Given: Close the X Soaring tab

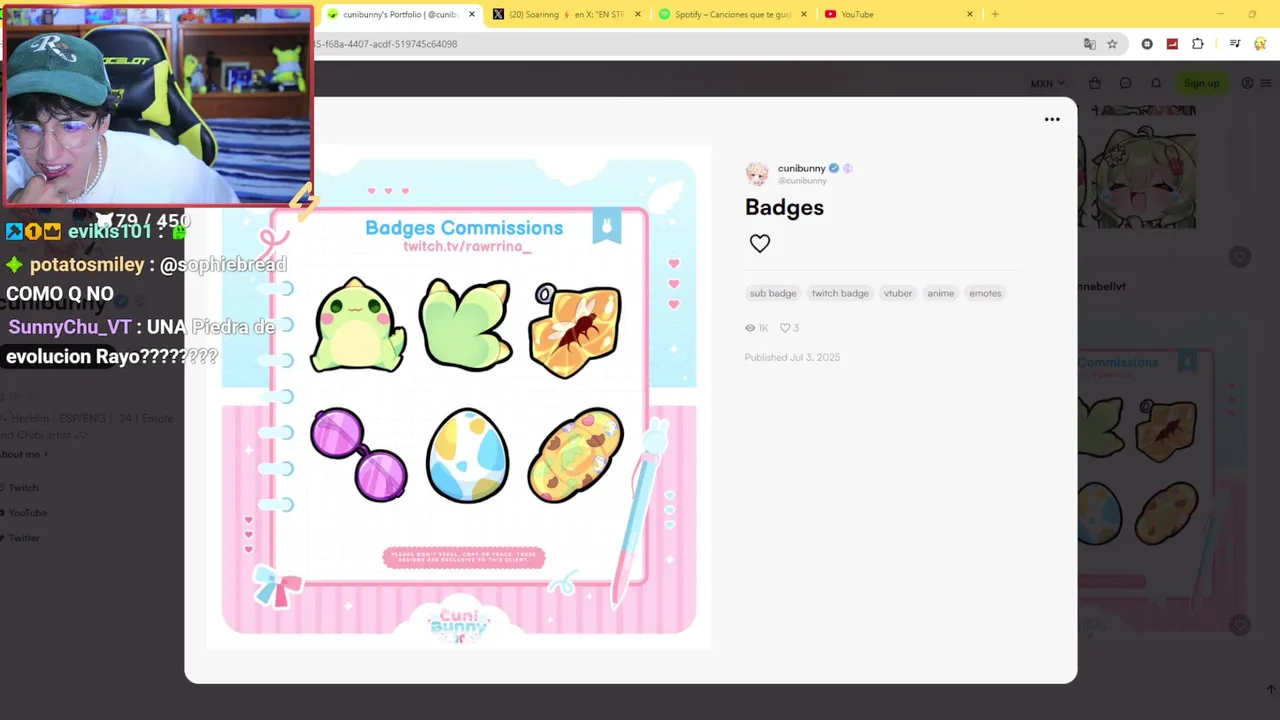Looking at the screenshot, I should (x=638, y=14).
